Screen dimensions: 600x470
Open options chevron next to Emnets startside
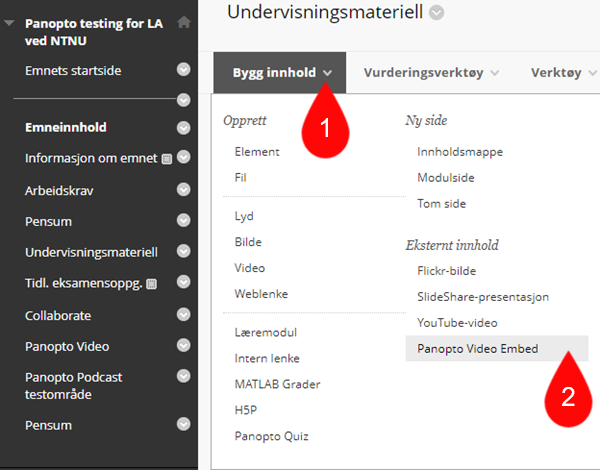point(184,70)
